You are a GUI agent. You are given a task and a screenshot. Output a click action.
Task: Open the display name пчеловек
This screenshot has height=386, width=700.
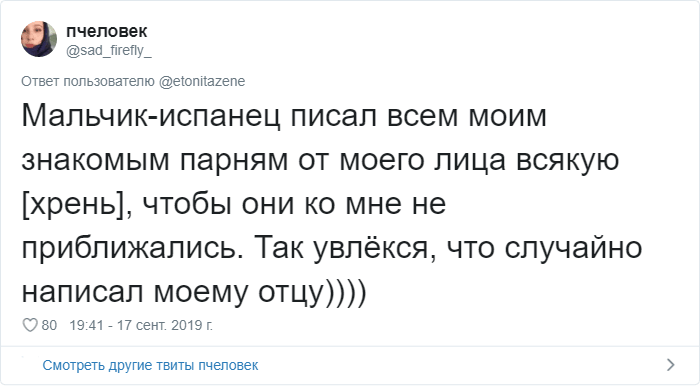(106, 31)
